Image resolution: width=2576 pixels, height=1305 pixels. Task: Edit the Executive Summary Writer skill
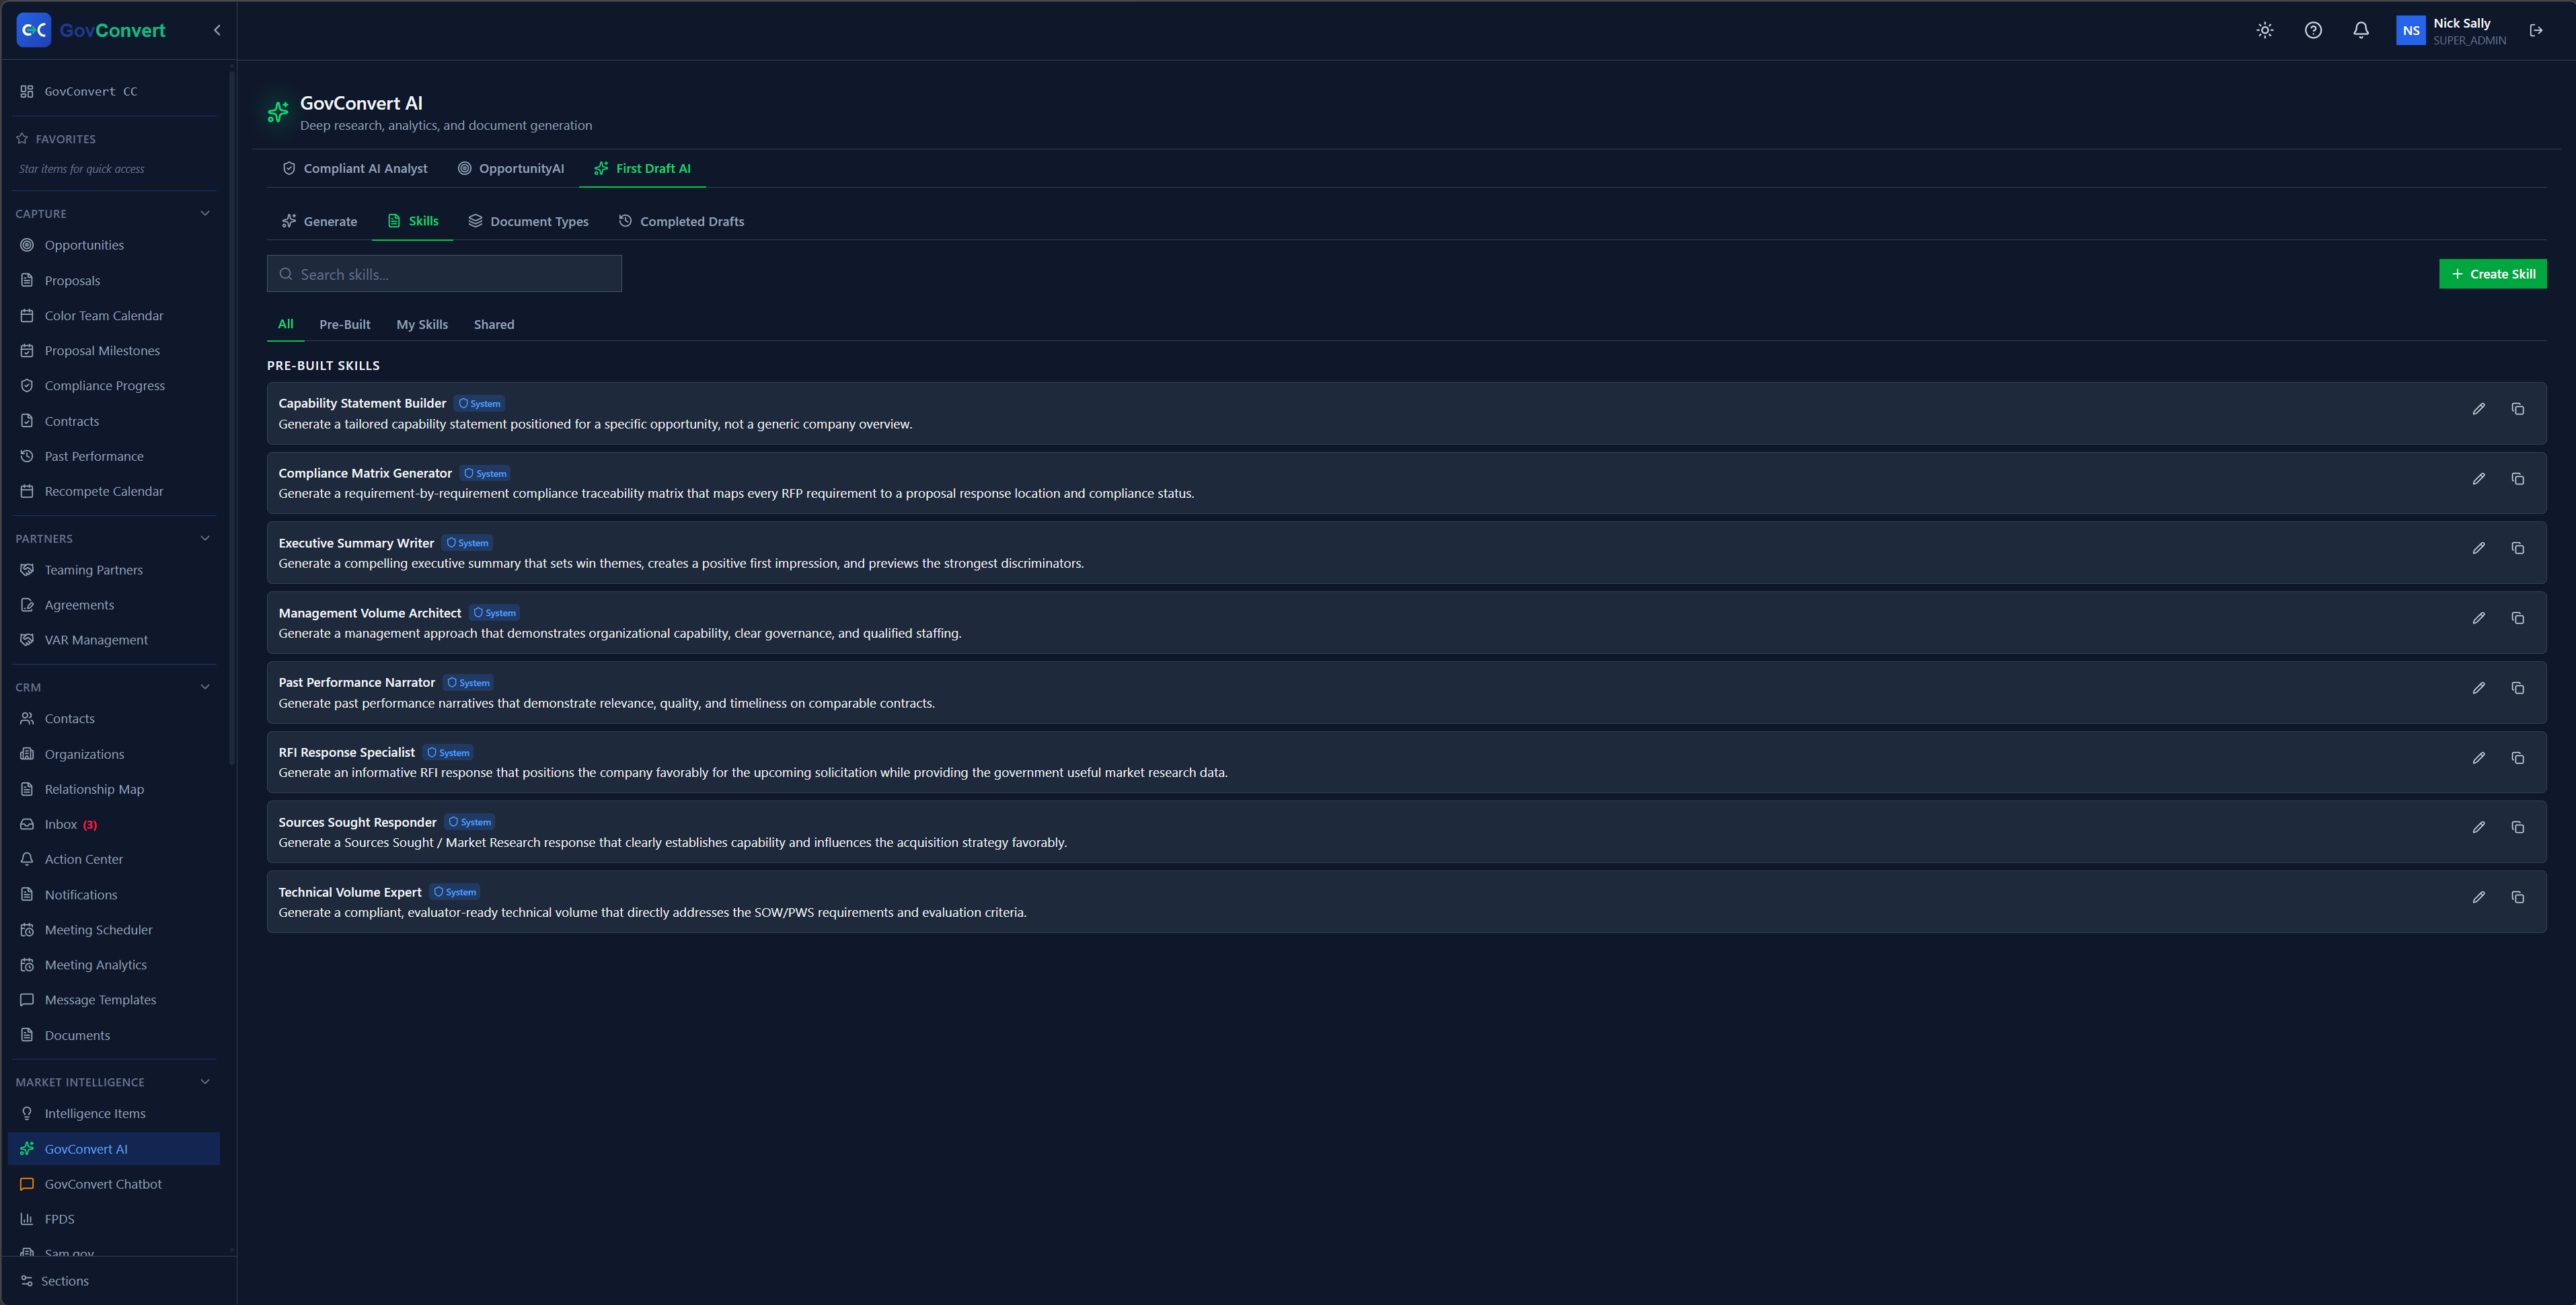pos(2479,548)
